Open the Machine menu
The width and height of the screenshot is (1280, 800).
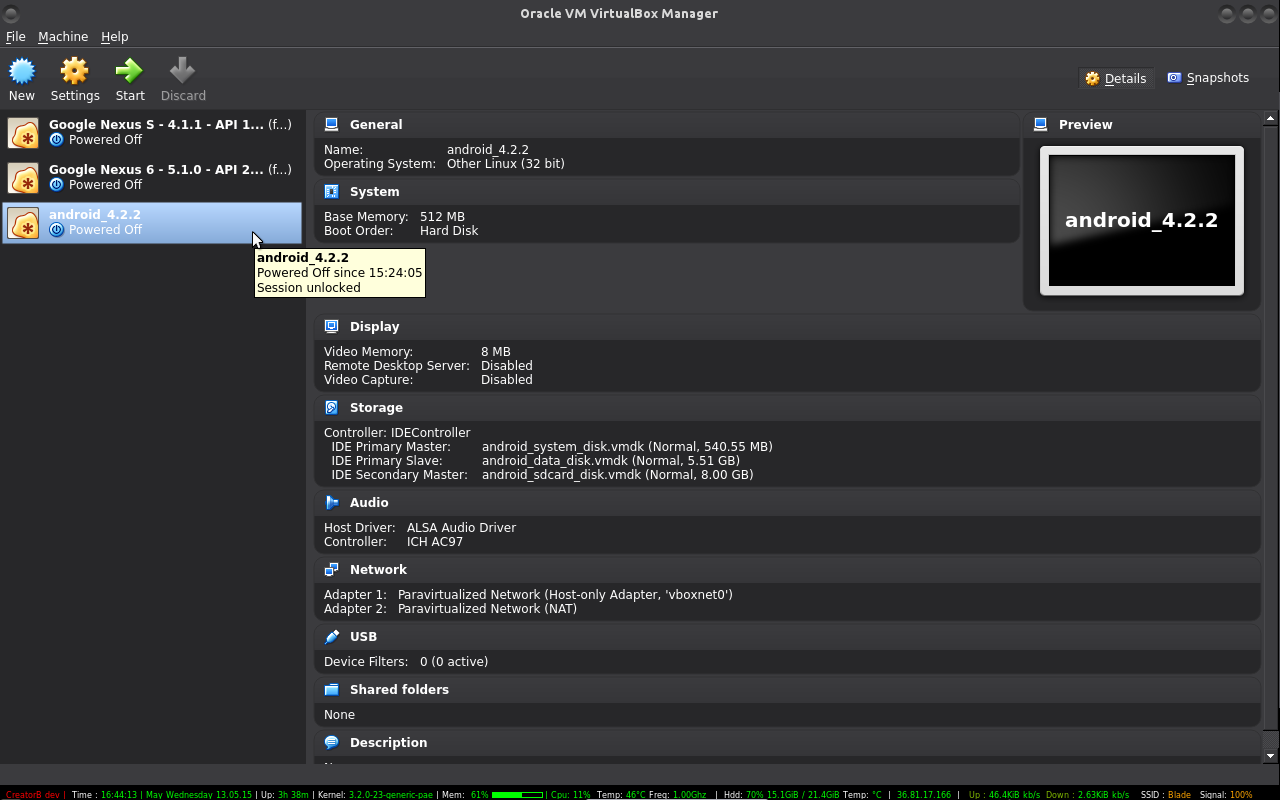pyautogui.click(x=63, y=37)
